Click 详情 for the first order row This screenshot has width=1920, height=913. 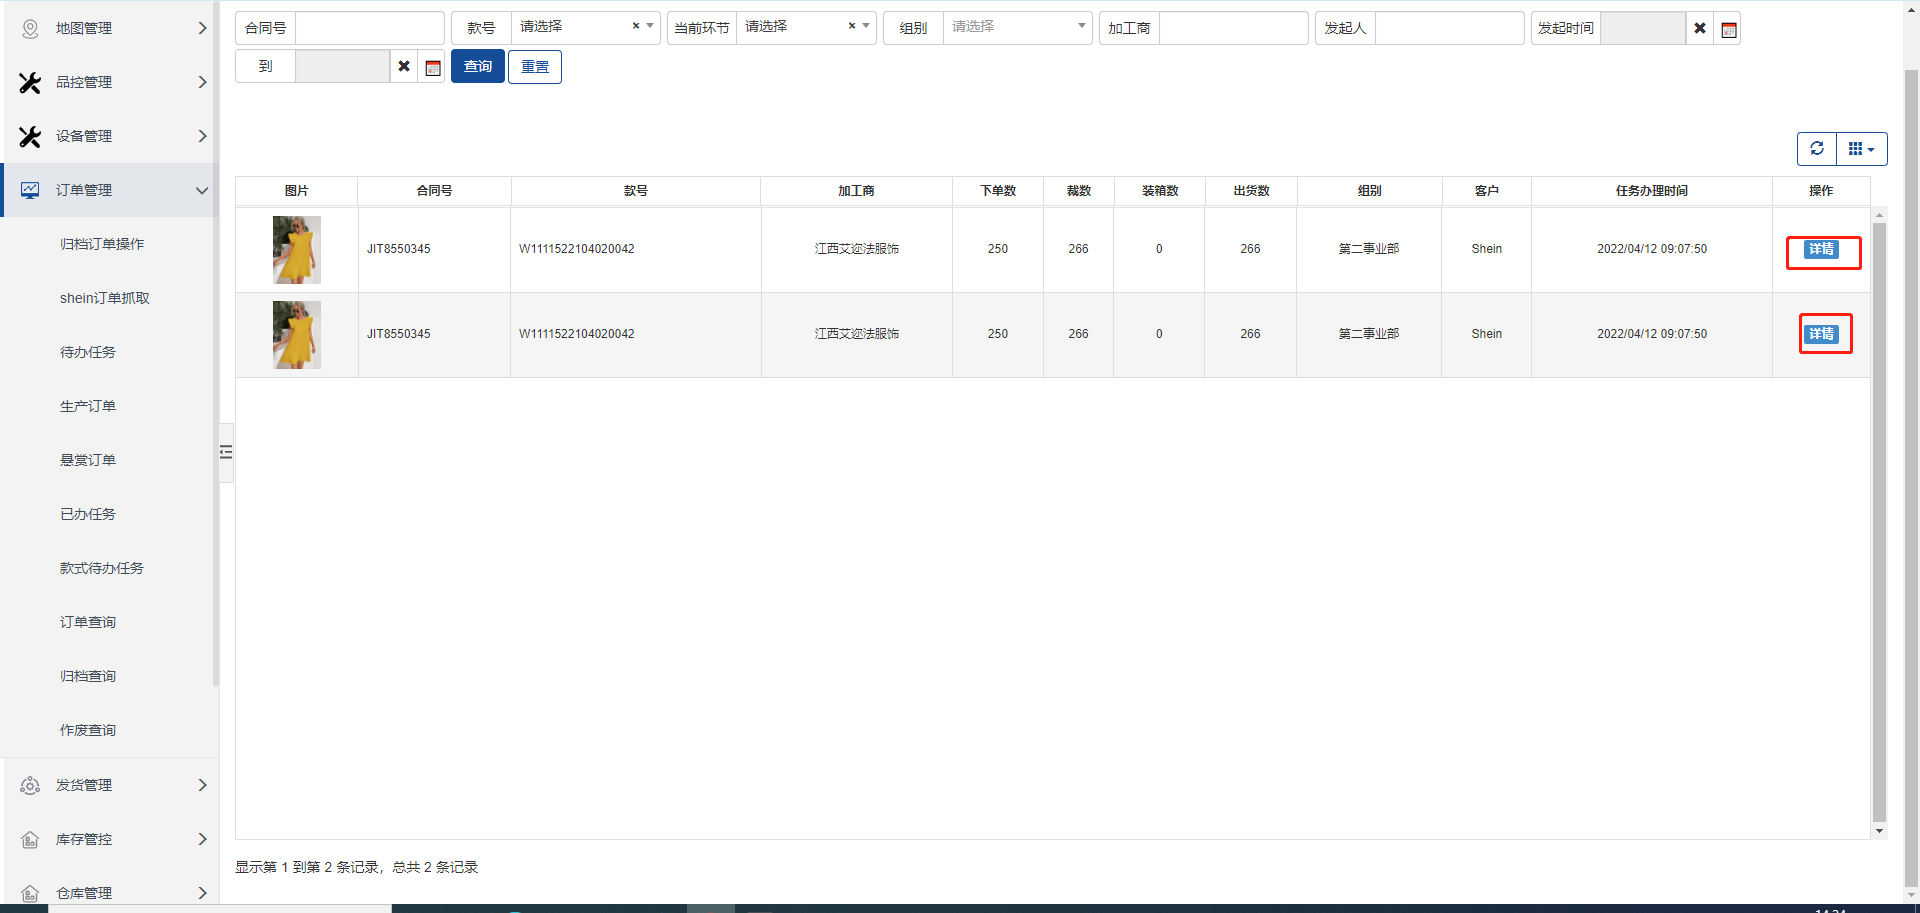coord(1821,250)
